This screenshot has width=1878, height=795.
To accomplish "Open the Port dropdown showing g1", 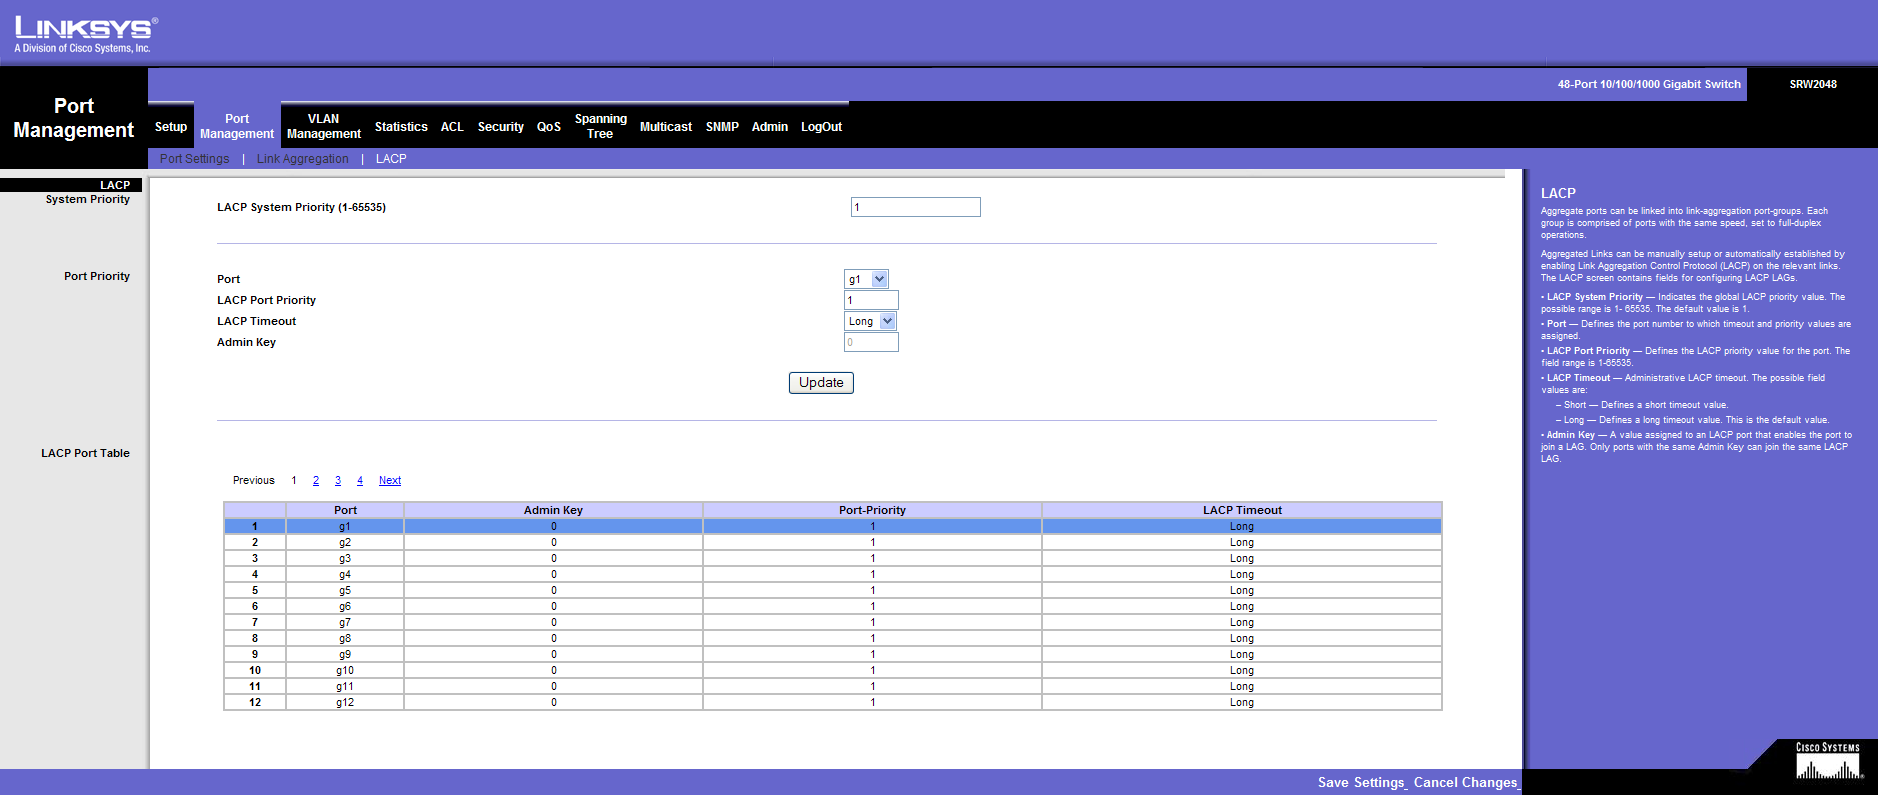I will [x=866, y=280].
